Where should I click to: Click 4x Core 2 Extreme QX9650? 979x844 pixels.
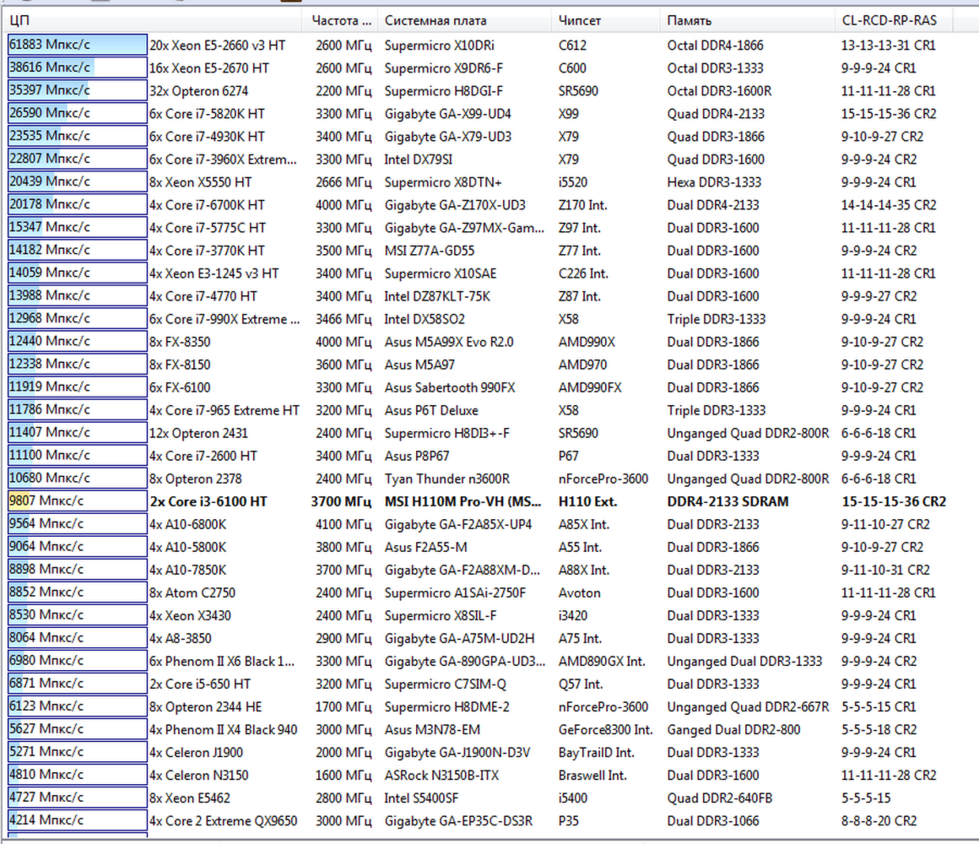223,821
